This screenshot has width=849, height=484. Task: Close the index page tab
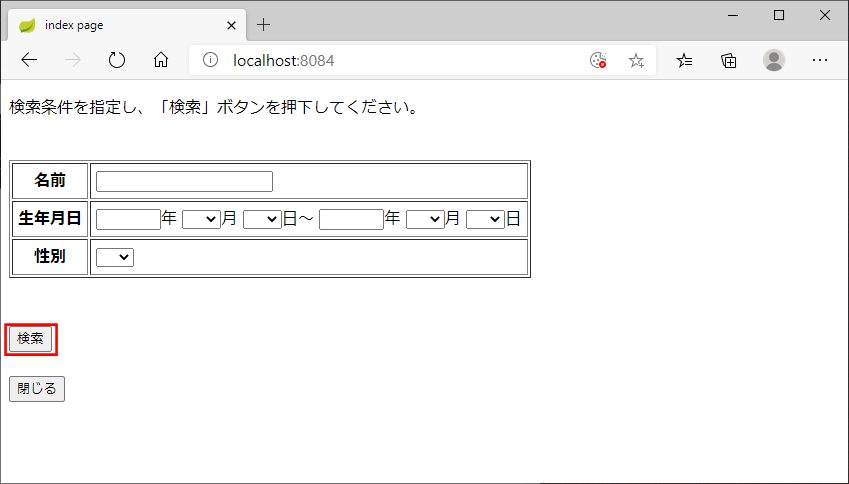(232, 24)
